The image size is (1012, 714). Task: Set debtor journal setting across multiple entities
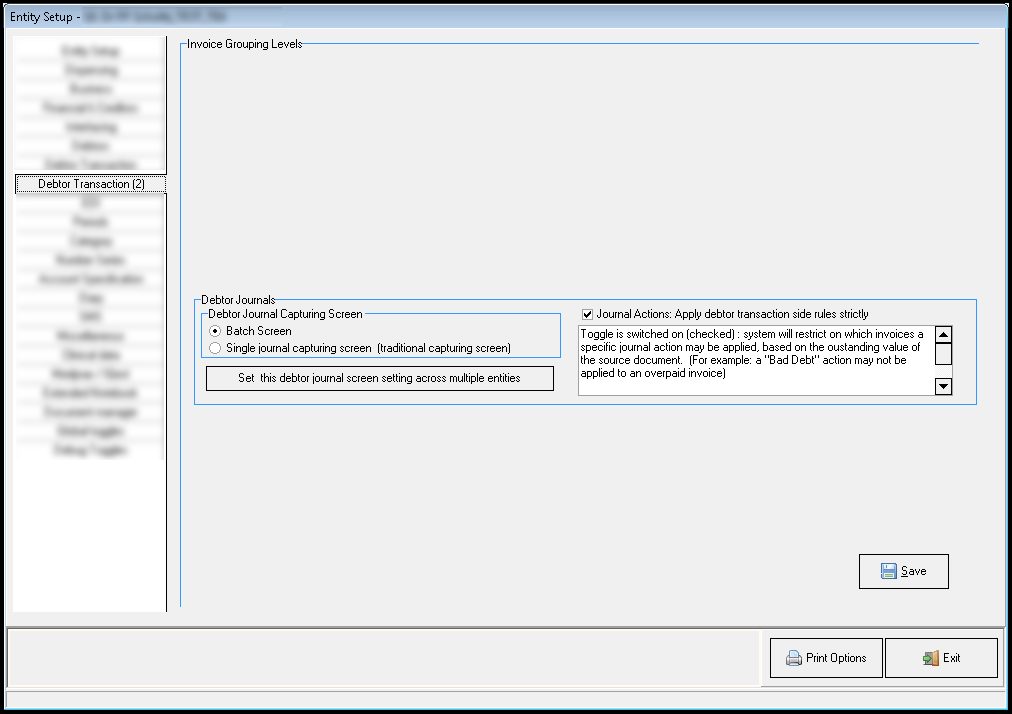pos(379,378)
